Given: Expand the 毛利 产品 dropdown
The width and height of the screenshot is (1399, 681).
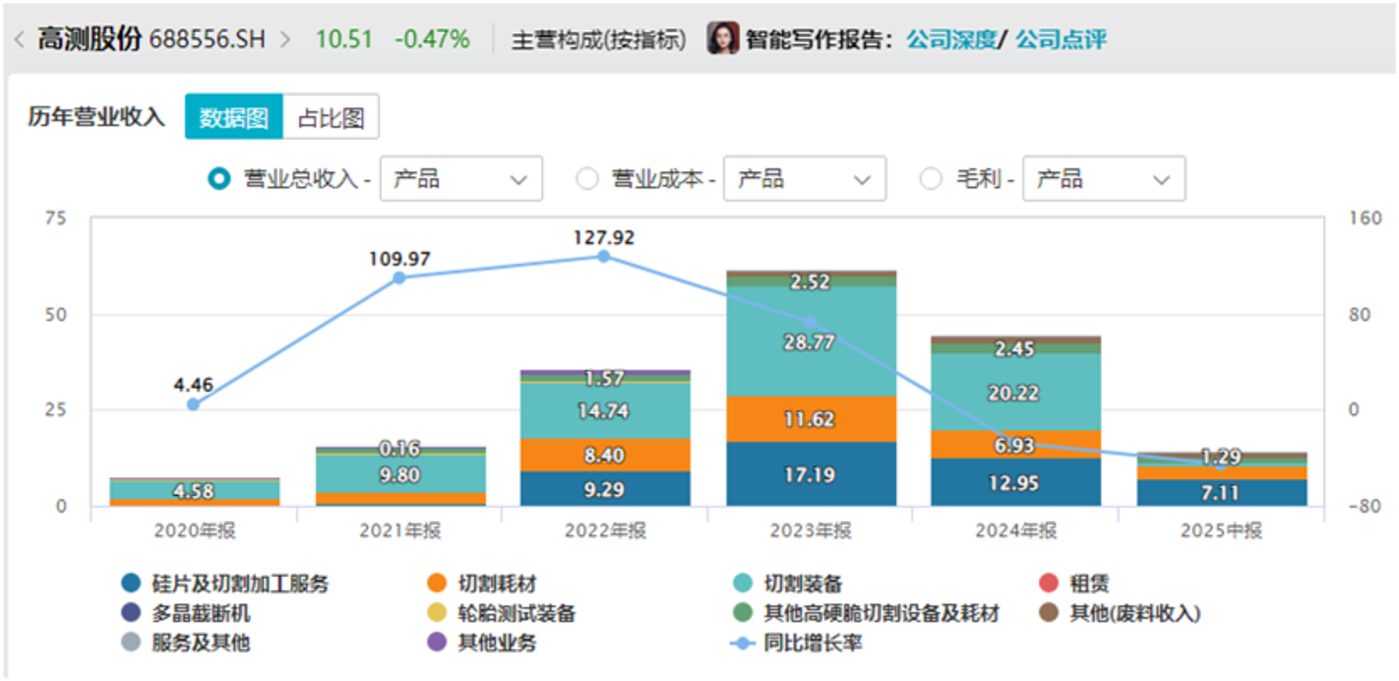Looking at the screenshot, I should (1103, 179).
